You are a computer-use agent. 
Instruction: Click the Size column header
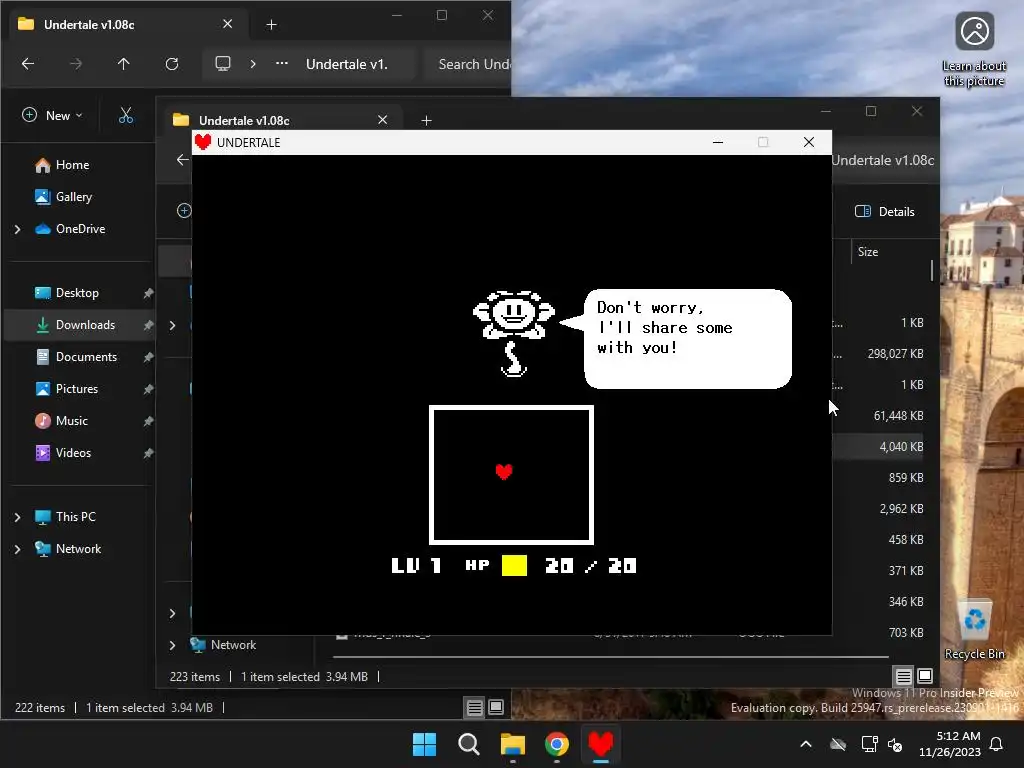coord(868,251)
